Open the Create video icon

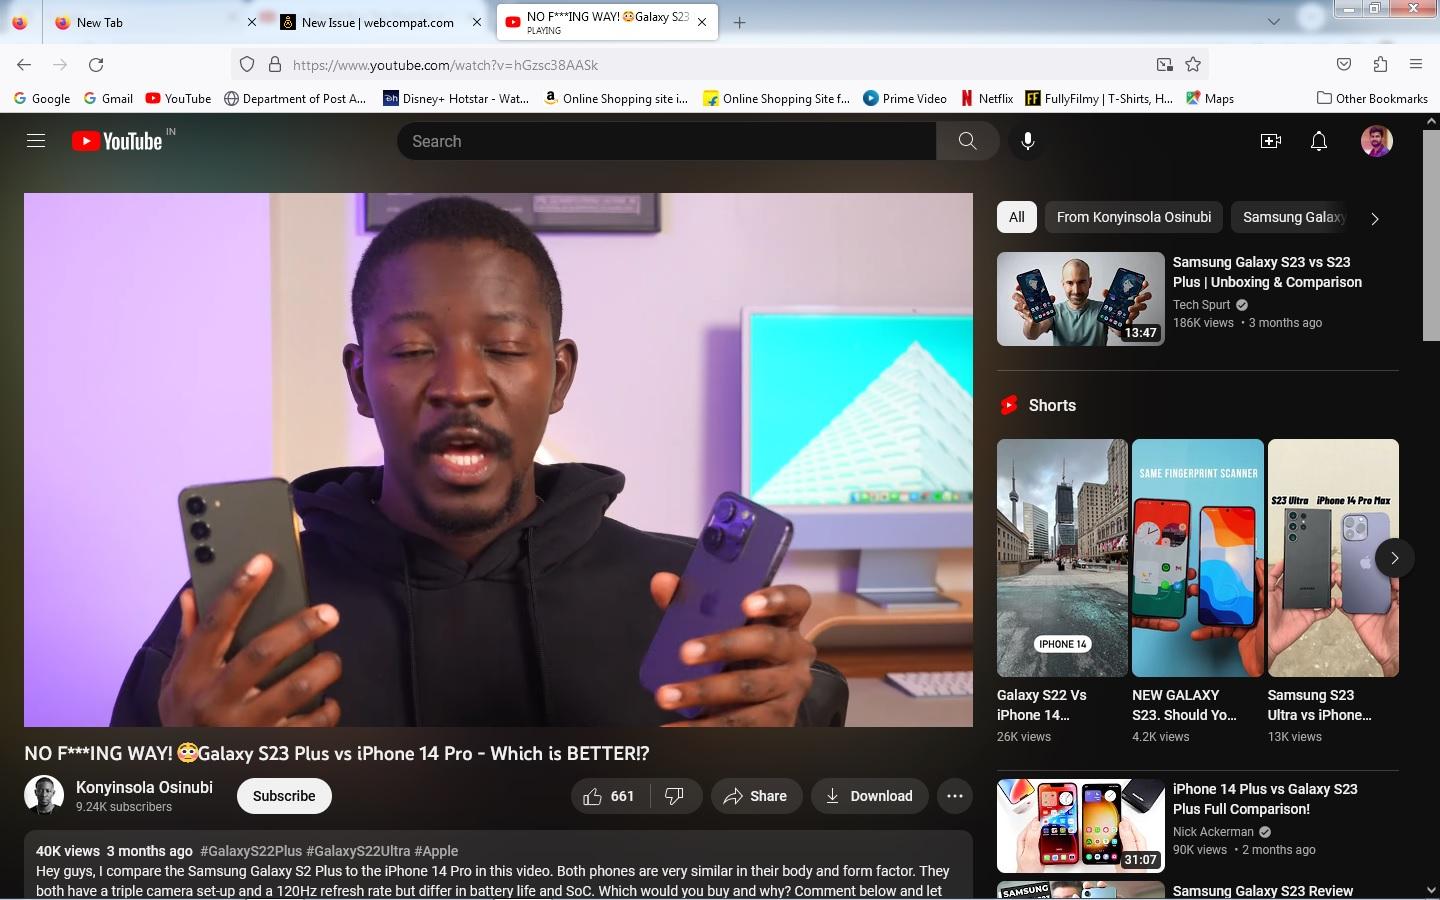(x=1270, y=141)
